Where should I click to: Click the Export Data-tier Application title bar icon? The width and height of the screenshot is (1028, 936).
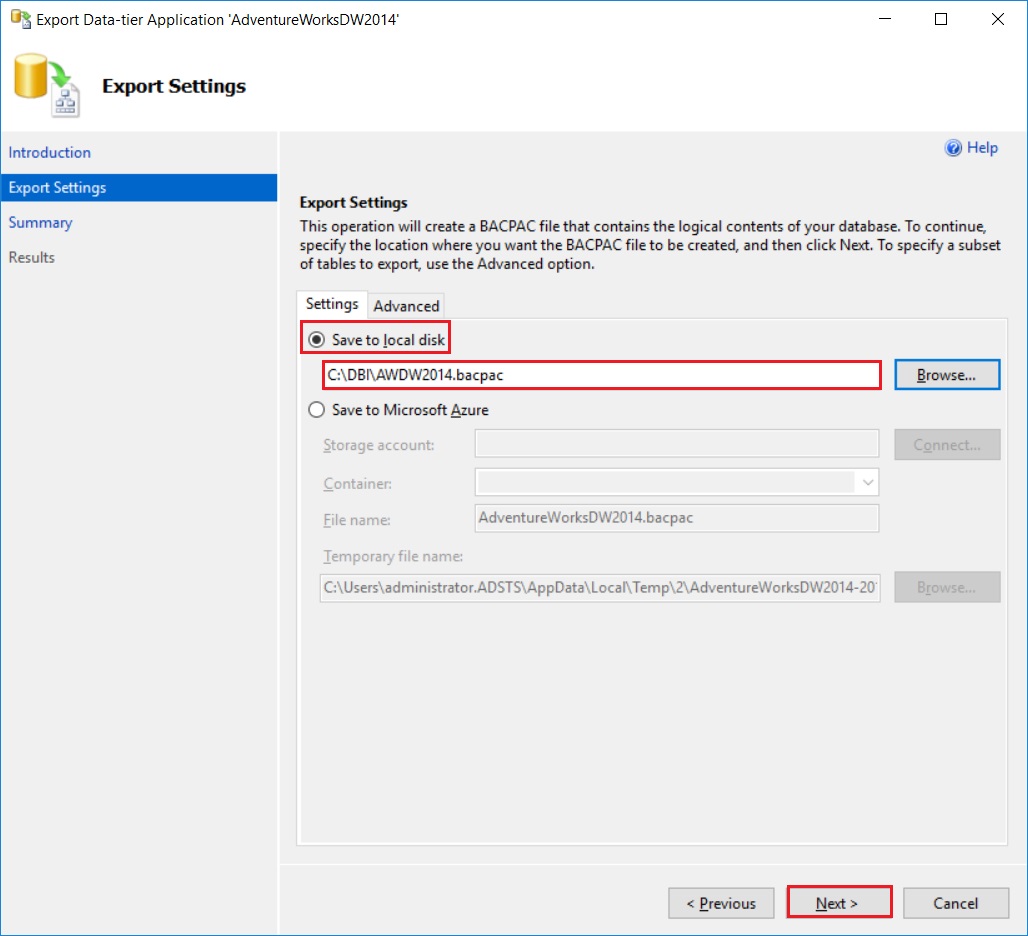click(20, 19)
